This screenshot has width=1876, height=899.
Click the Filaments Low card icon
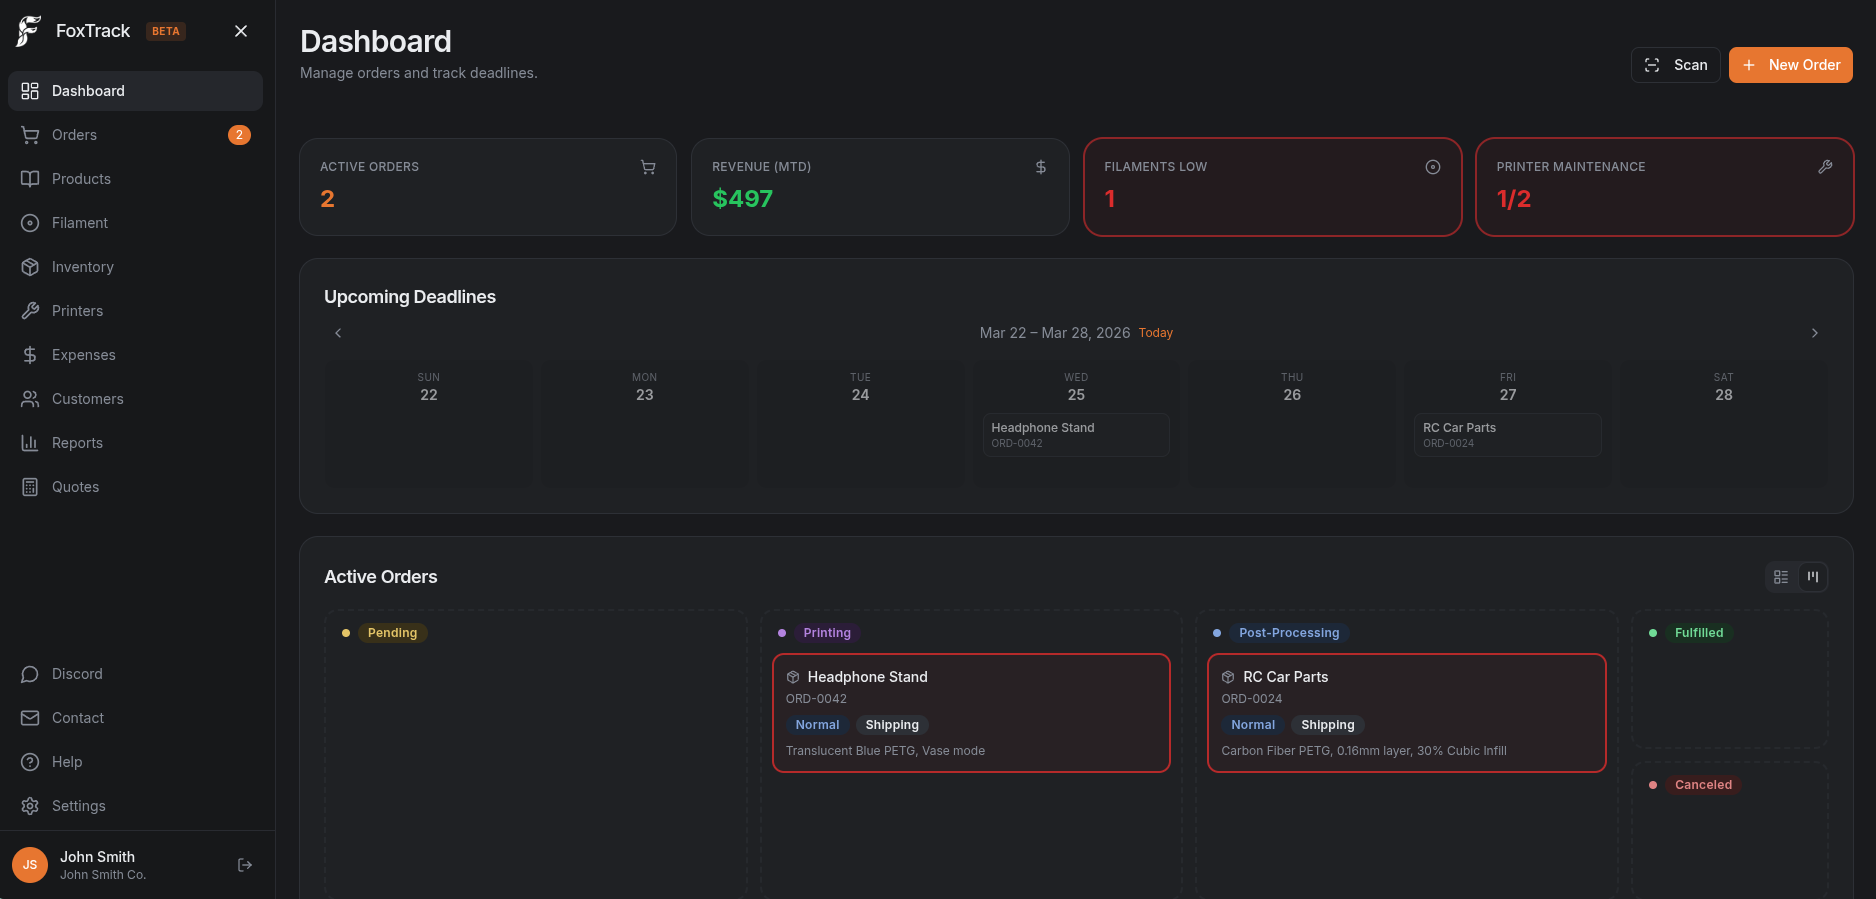click(x=1432, y=167)
